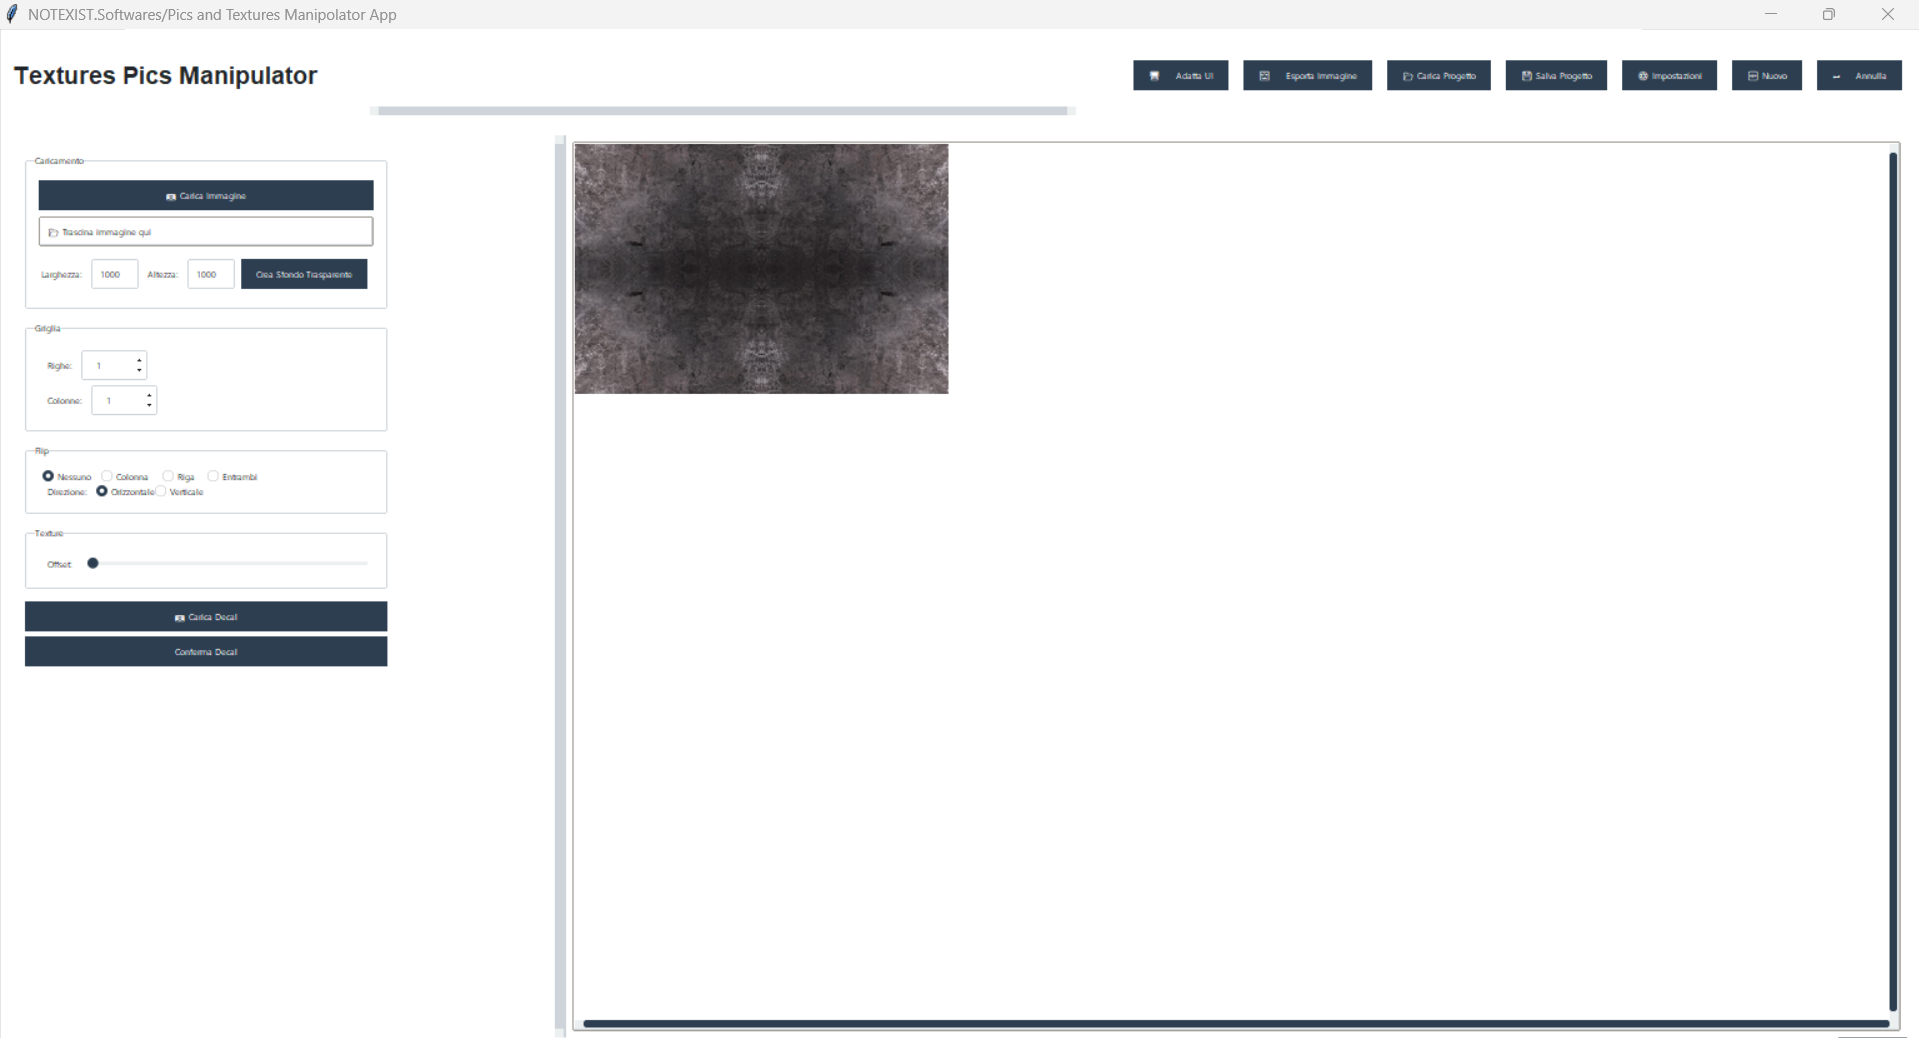Click the app feather icon in title bar
The height and width of the screenshot is (1038, 1919).
(12, 14)
